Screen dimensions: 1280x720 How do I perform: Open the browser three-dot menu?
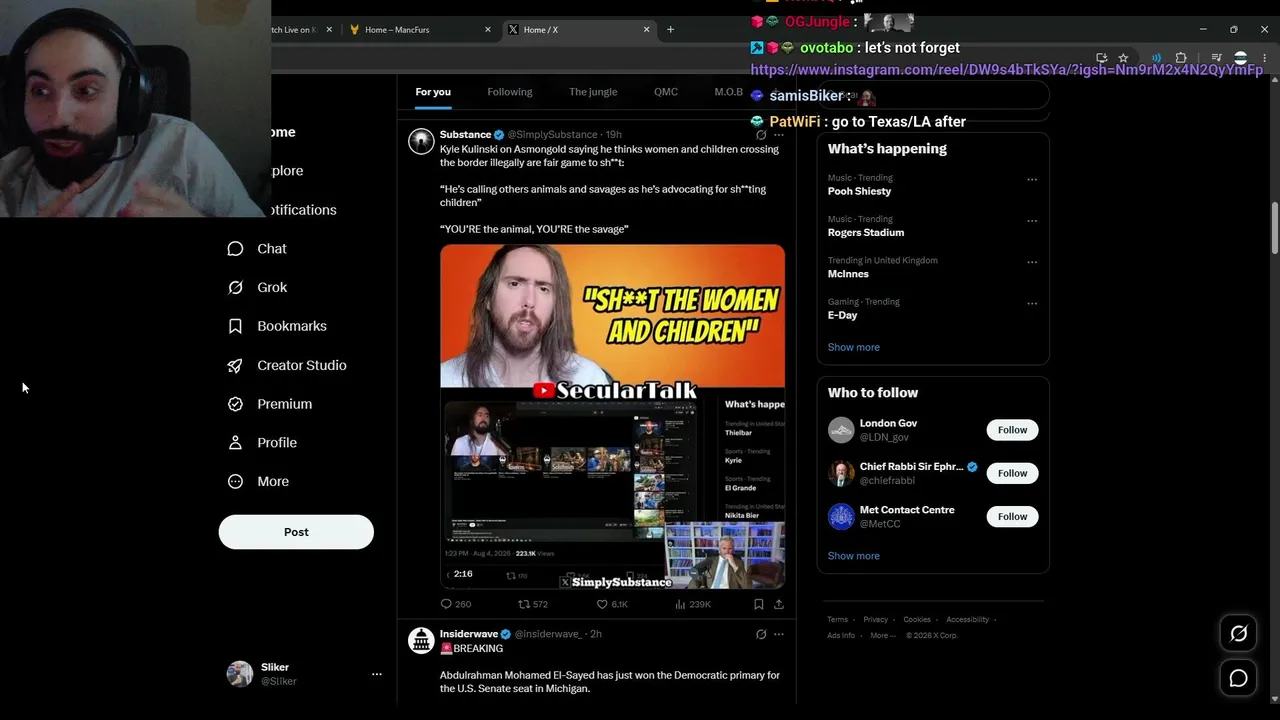click(1265, 58)
